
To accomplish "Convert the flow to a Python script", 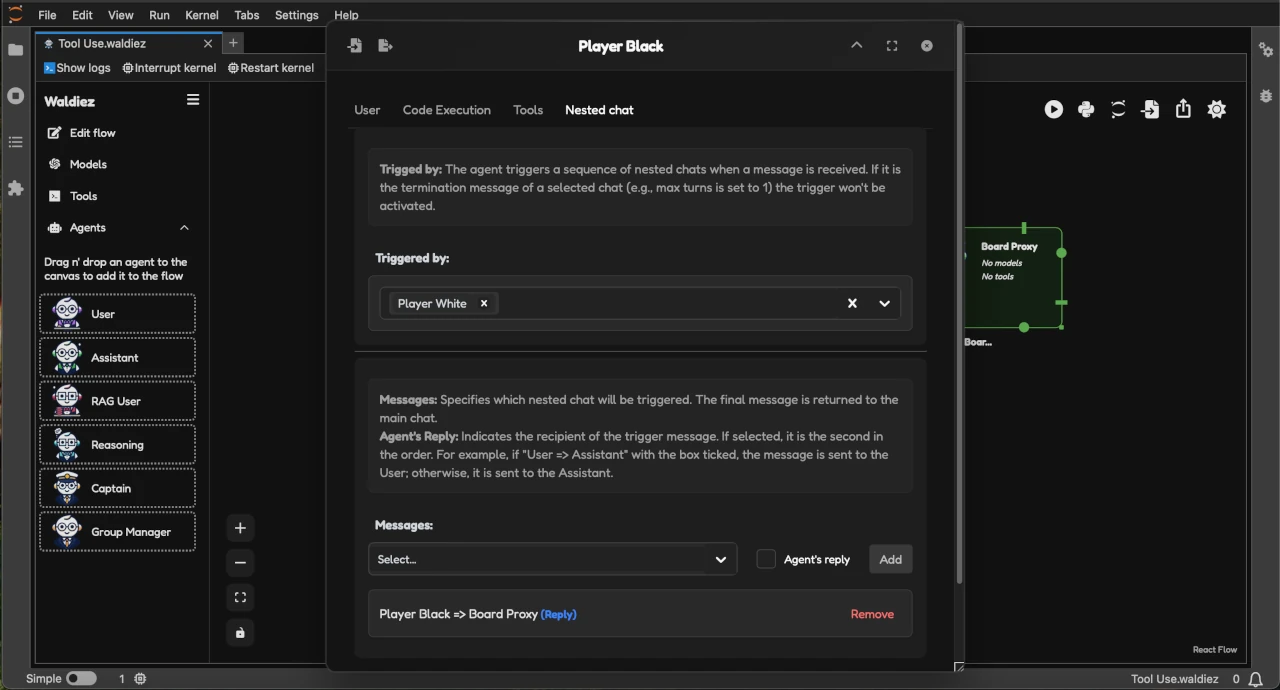I will 1086,109.
